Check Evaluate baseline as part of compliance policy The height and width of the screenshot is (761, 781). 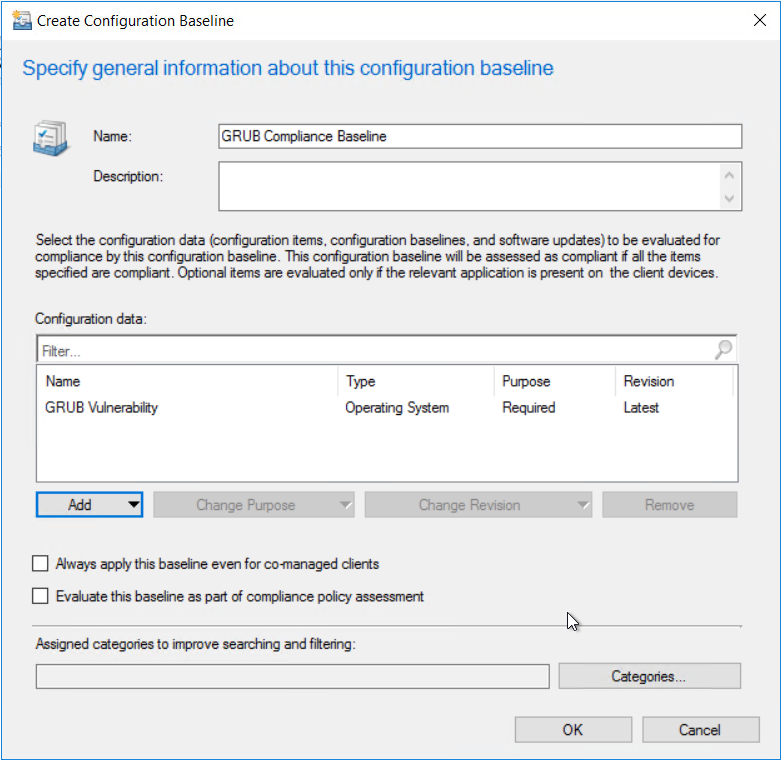point(41,596)
